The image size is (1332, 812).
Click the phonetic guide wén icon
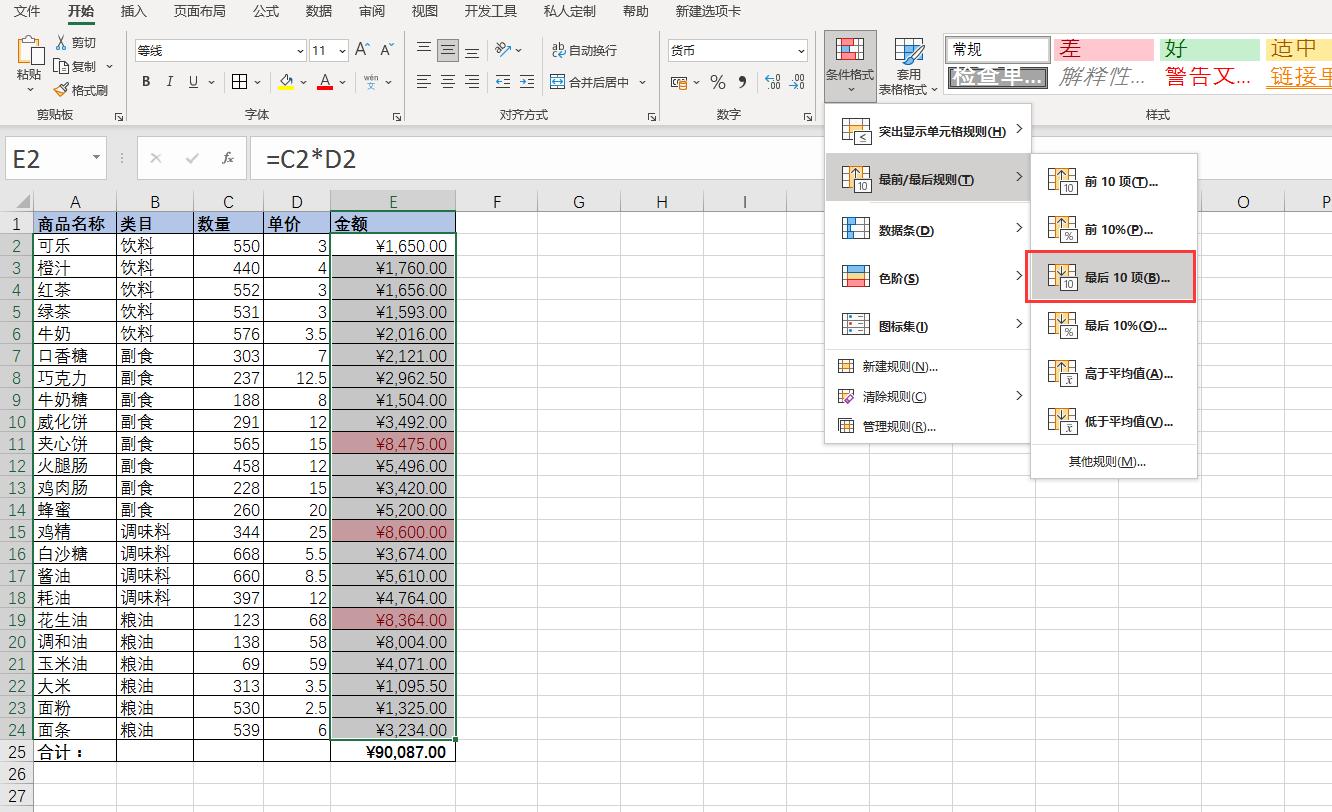(371, 82)
